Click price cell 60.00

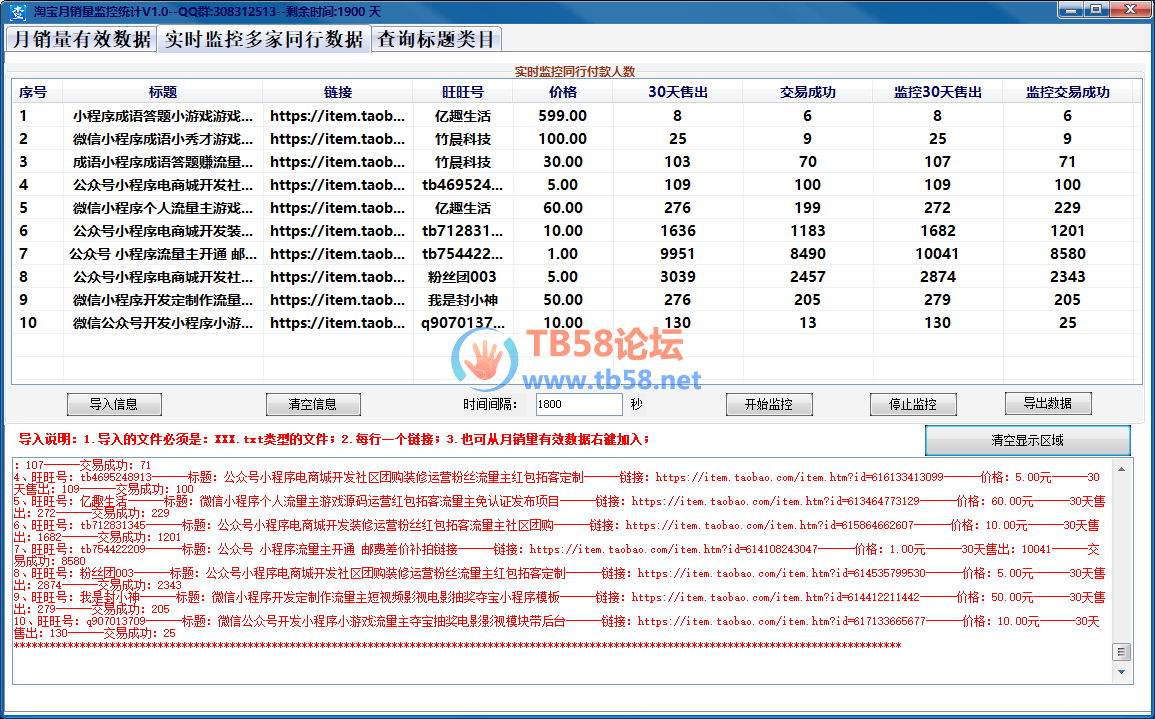pos(563,208)
